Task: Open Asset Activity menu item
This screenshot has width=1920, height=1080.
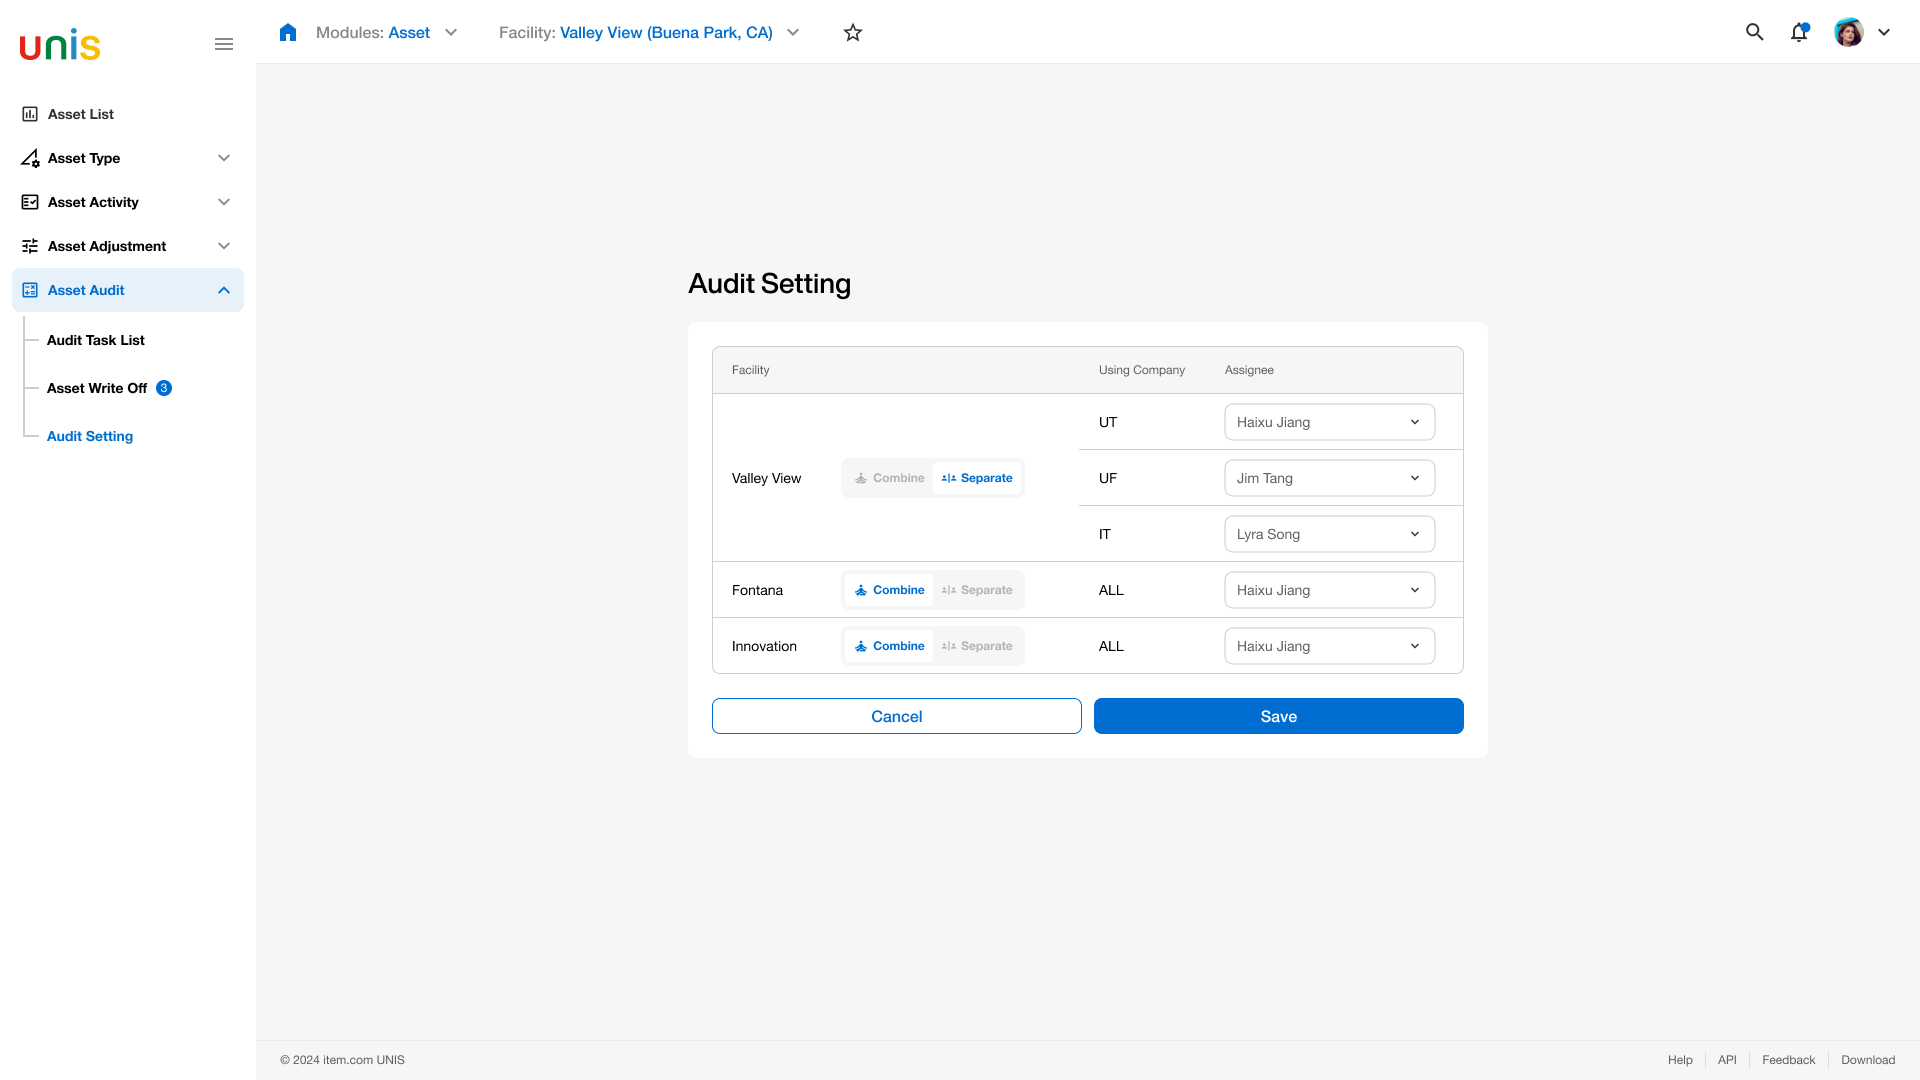Action: 128,202
